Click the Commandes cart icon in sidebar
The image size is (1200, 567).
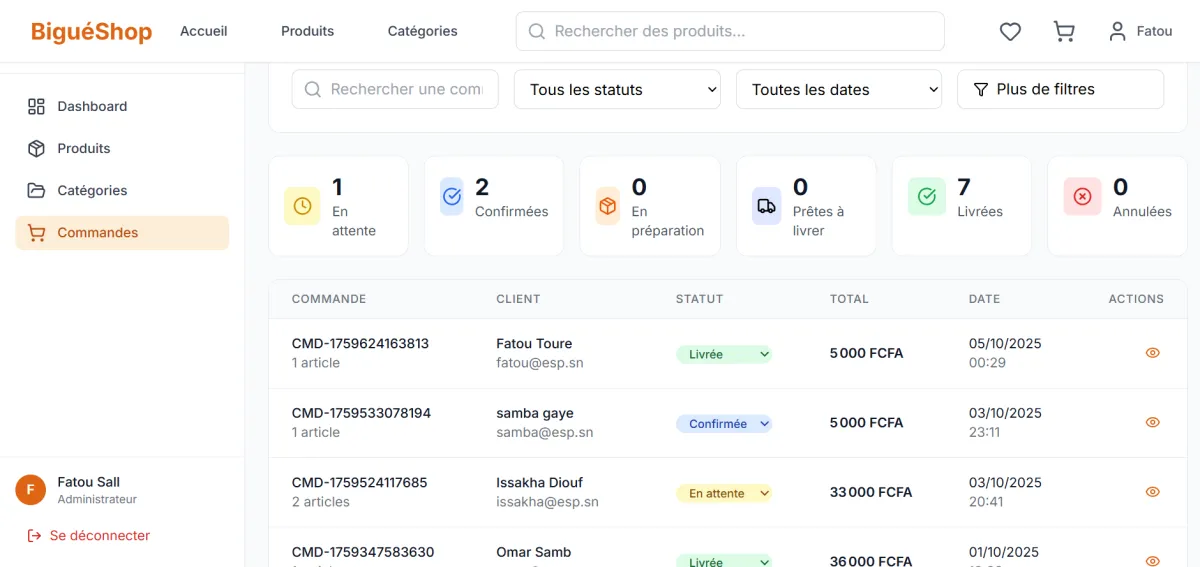[36, 233]
